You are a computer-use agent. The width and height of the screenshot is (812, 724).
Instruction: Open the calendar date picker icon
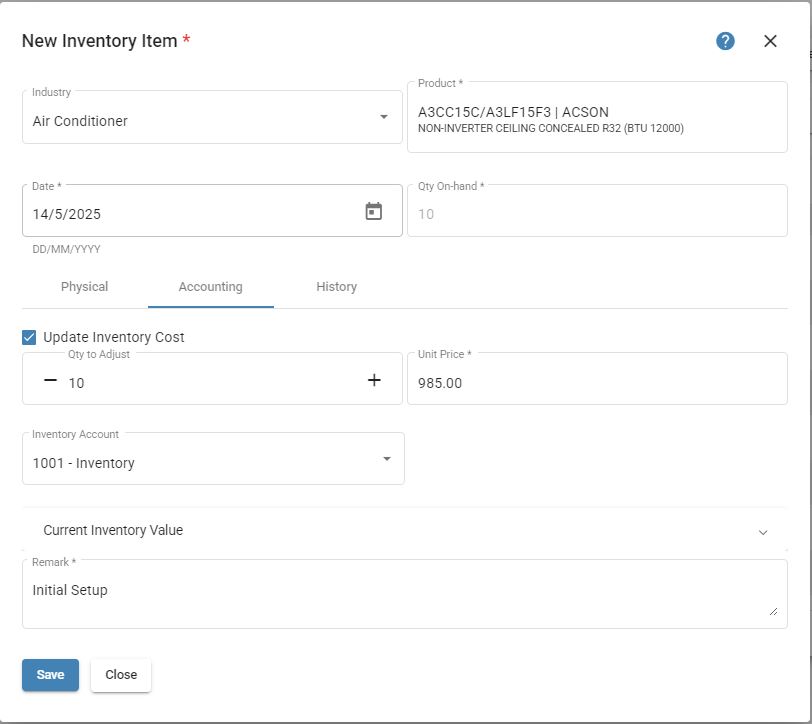(373, 212)
